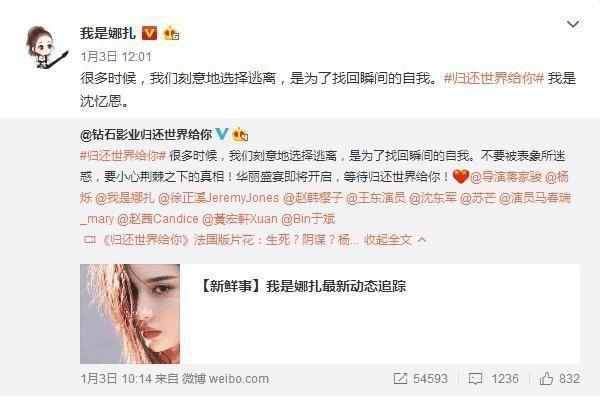The image size is (600, 400).
Task: Open the 1月3日 12:01 timestamp link
Action: [116, 57]
